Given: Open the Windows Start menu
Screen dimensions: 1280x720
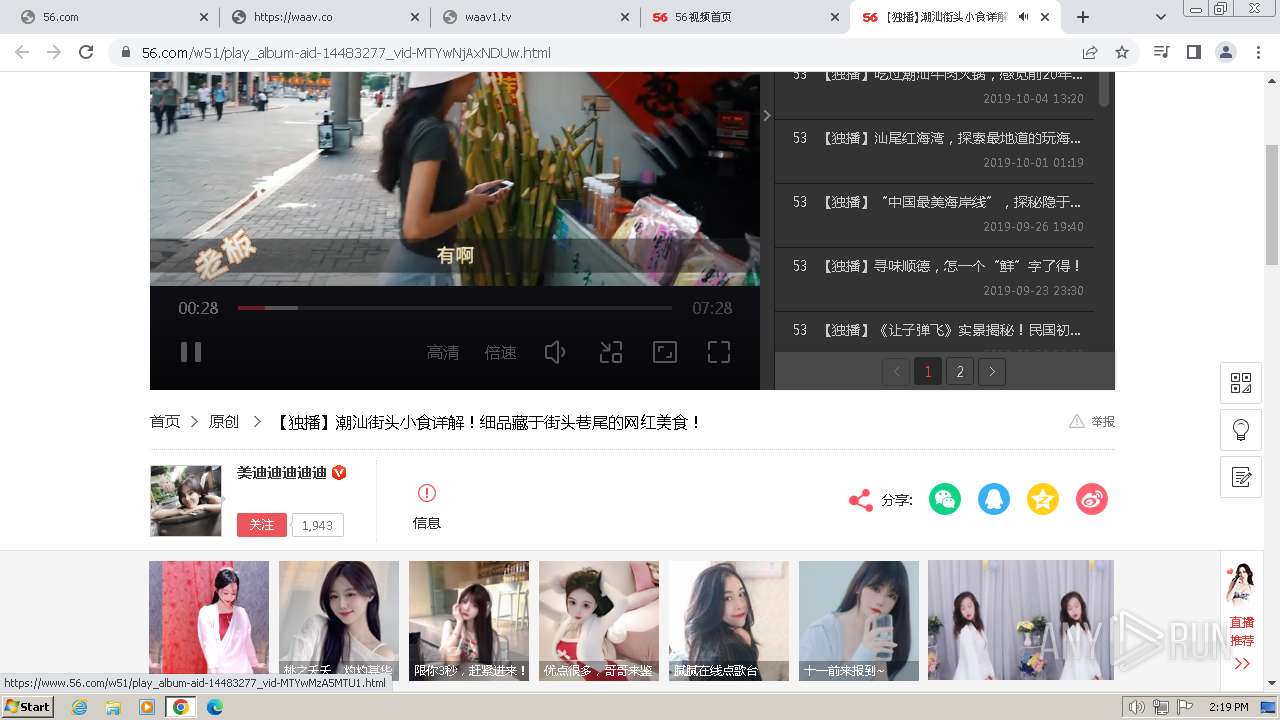Looking at the screenshot, I should tap(28, 707).
